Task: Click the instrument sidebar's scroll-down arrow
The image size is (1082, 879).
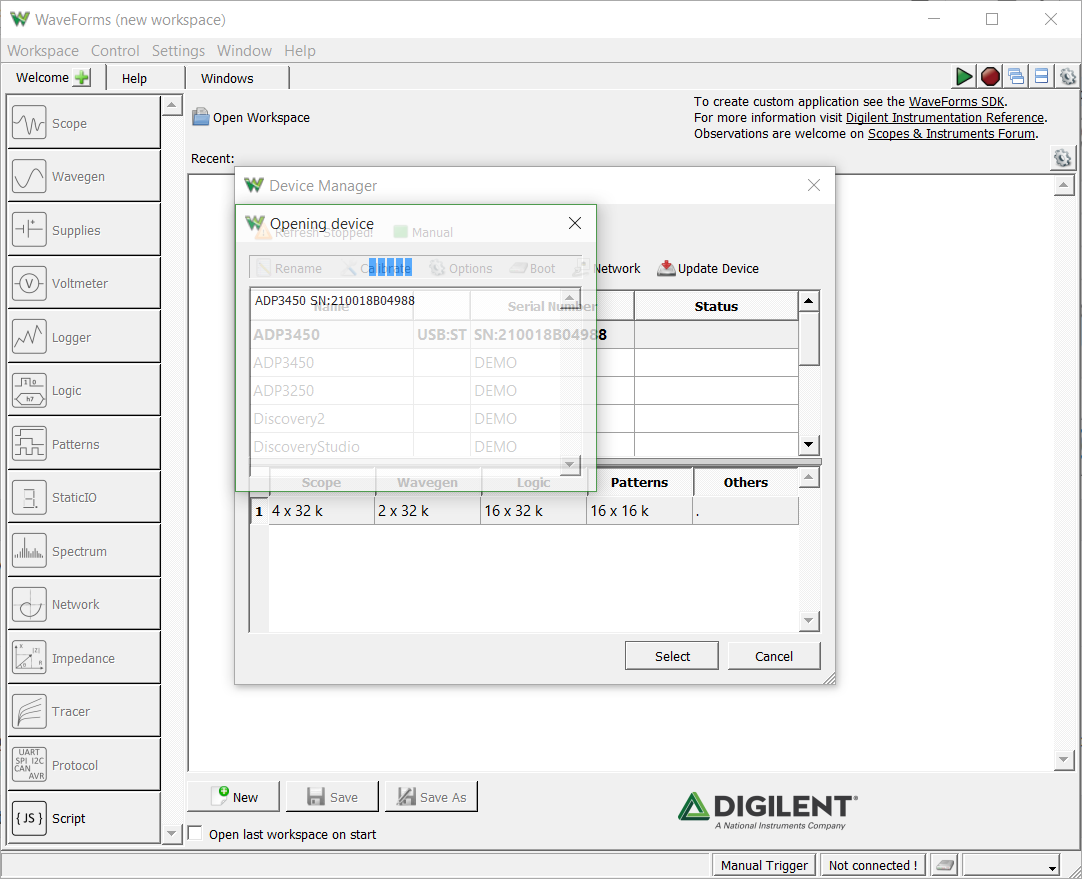Action: coord(171,833)
